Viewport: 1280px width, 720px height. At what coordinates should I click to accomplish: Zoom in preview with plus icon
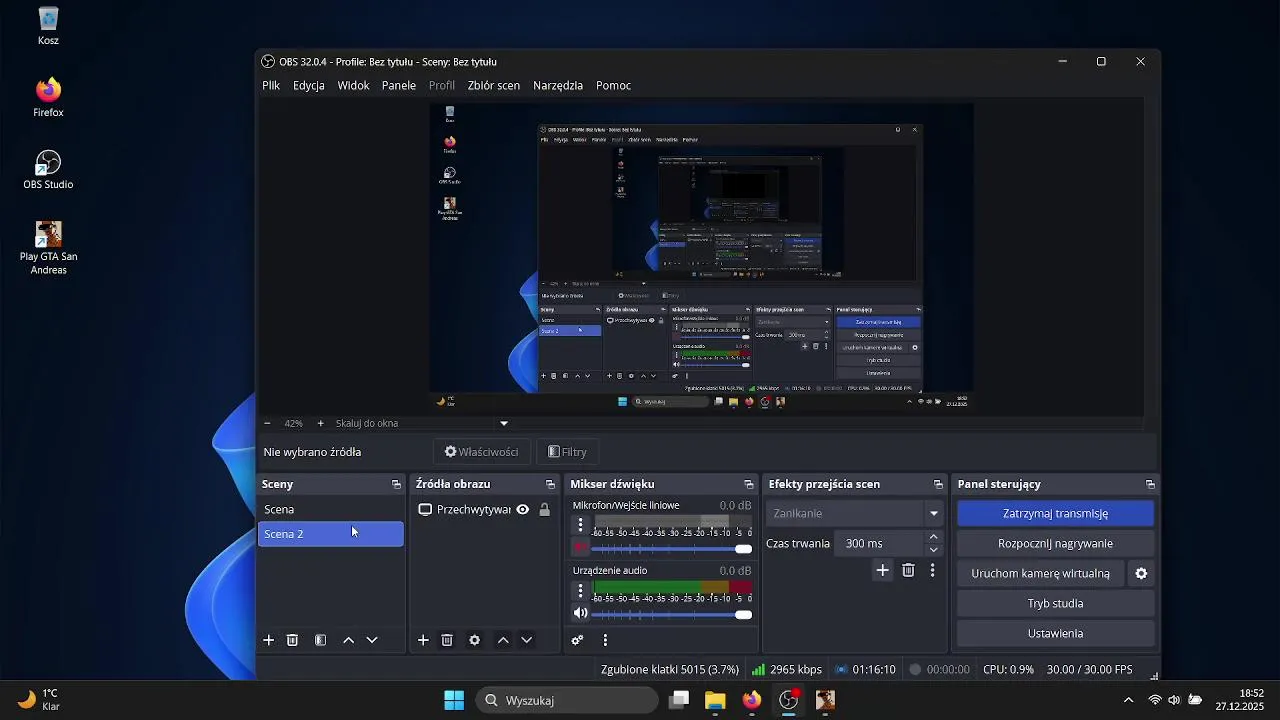(x=320, y=423)
